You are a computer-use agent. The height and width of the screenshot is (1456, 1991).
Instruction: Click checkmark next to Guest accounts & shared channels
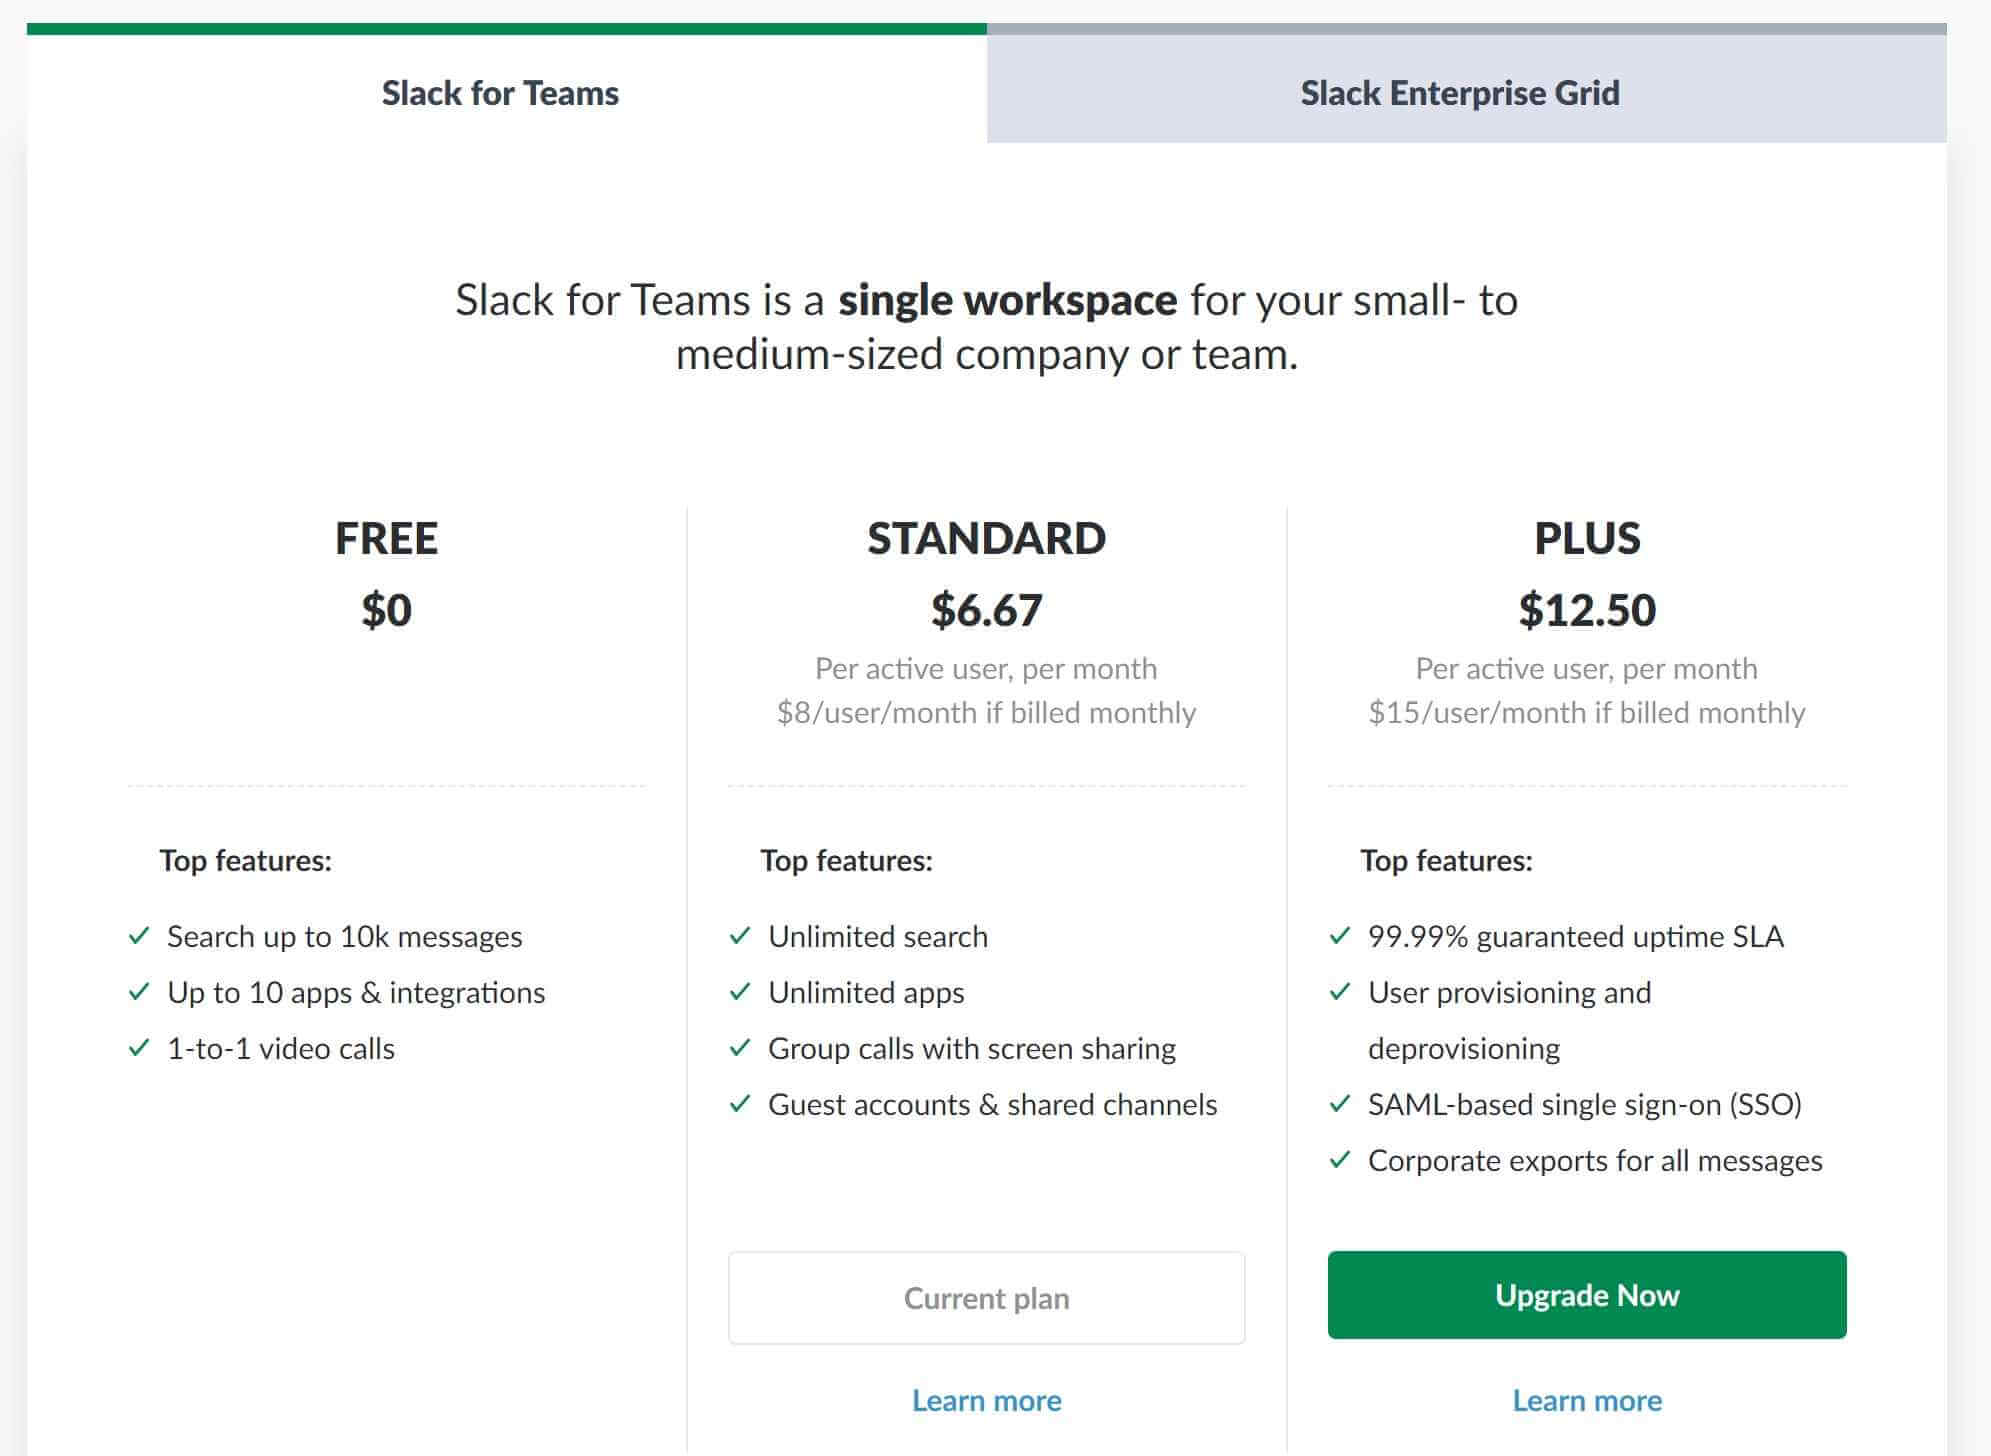(740, 1104)
